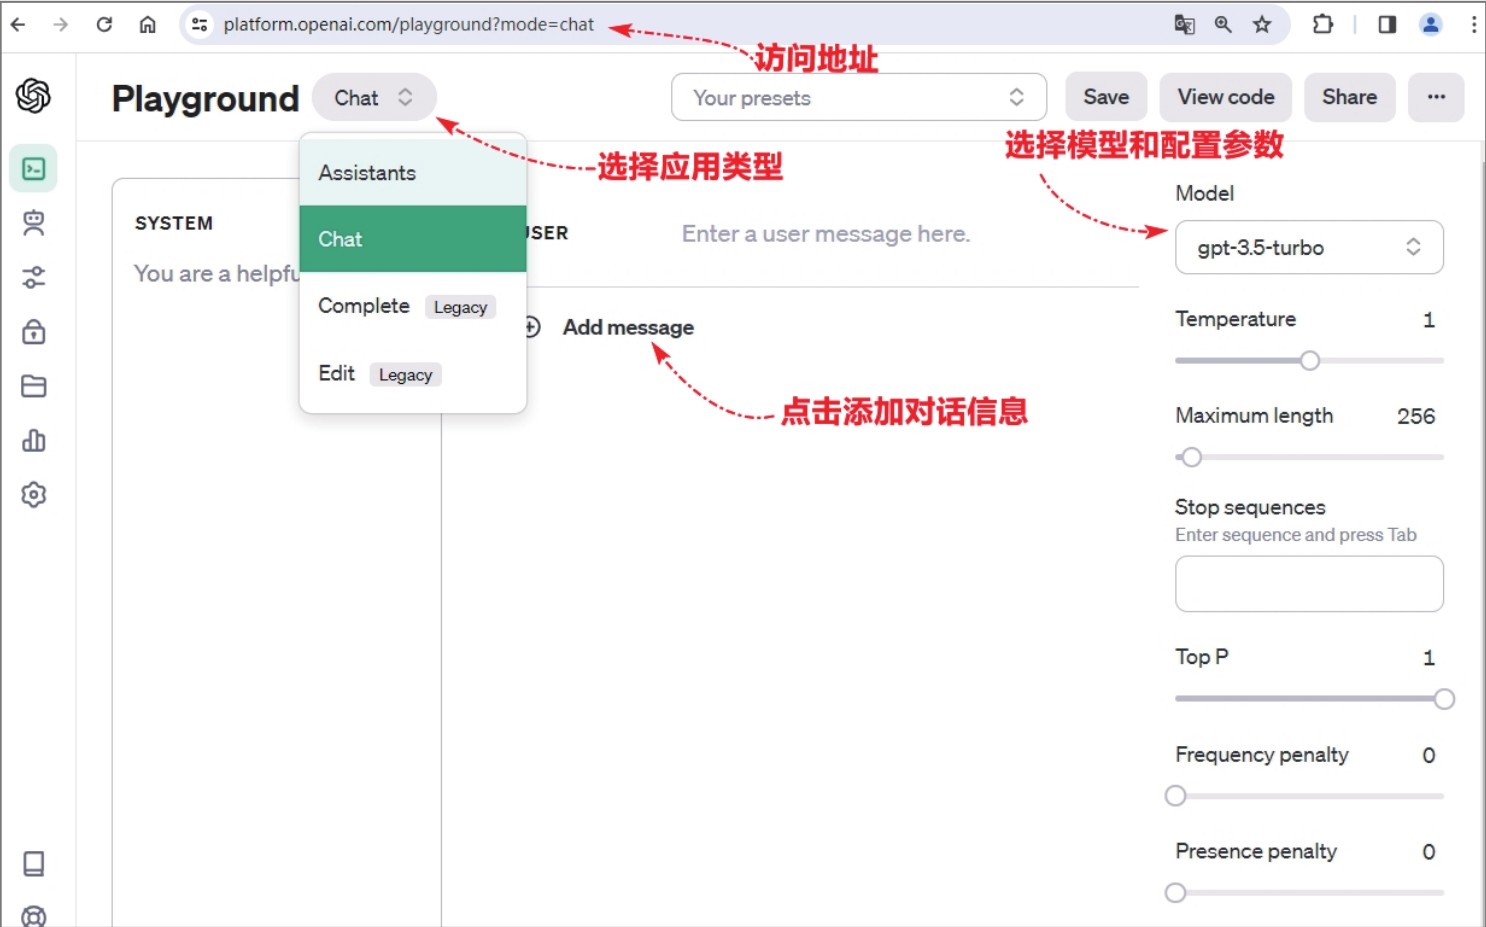The height and width of the screenshot is (927, 1486).
Task: View site information icon in address bar
Action: (200, 25)
